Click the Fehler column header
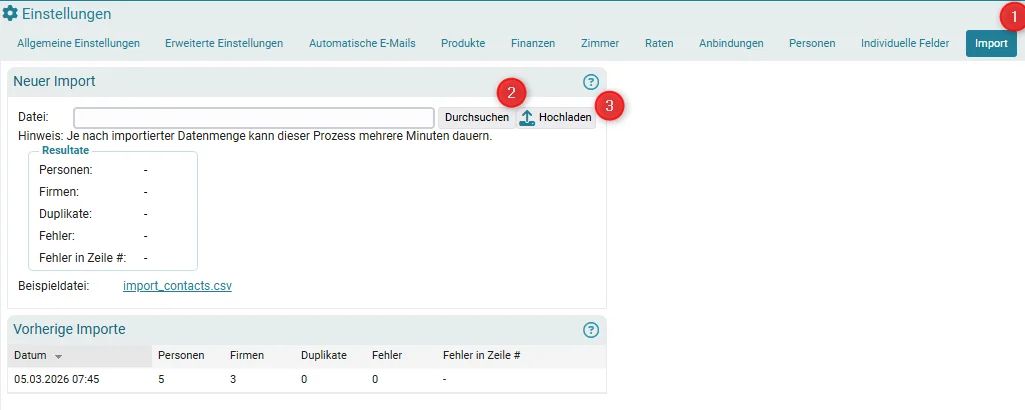The width and height of the screenshot is (1025, 410). (387, 356)
